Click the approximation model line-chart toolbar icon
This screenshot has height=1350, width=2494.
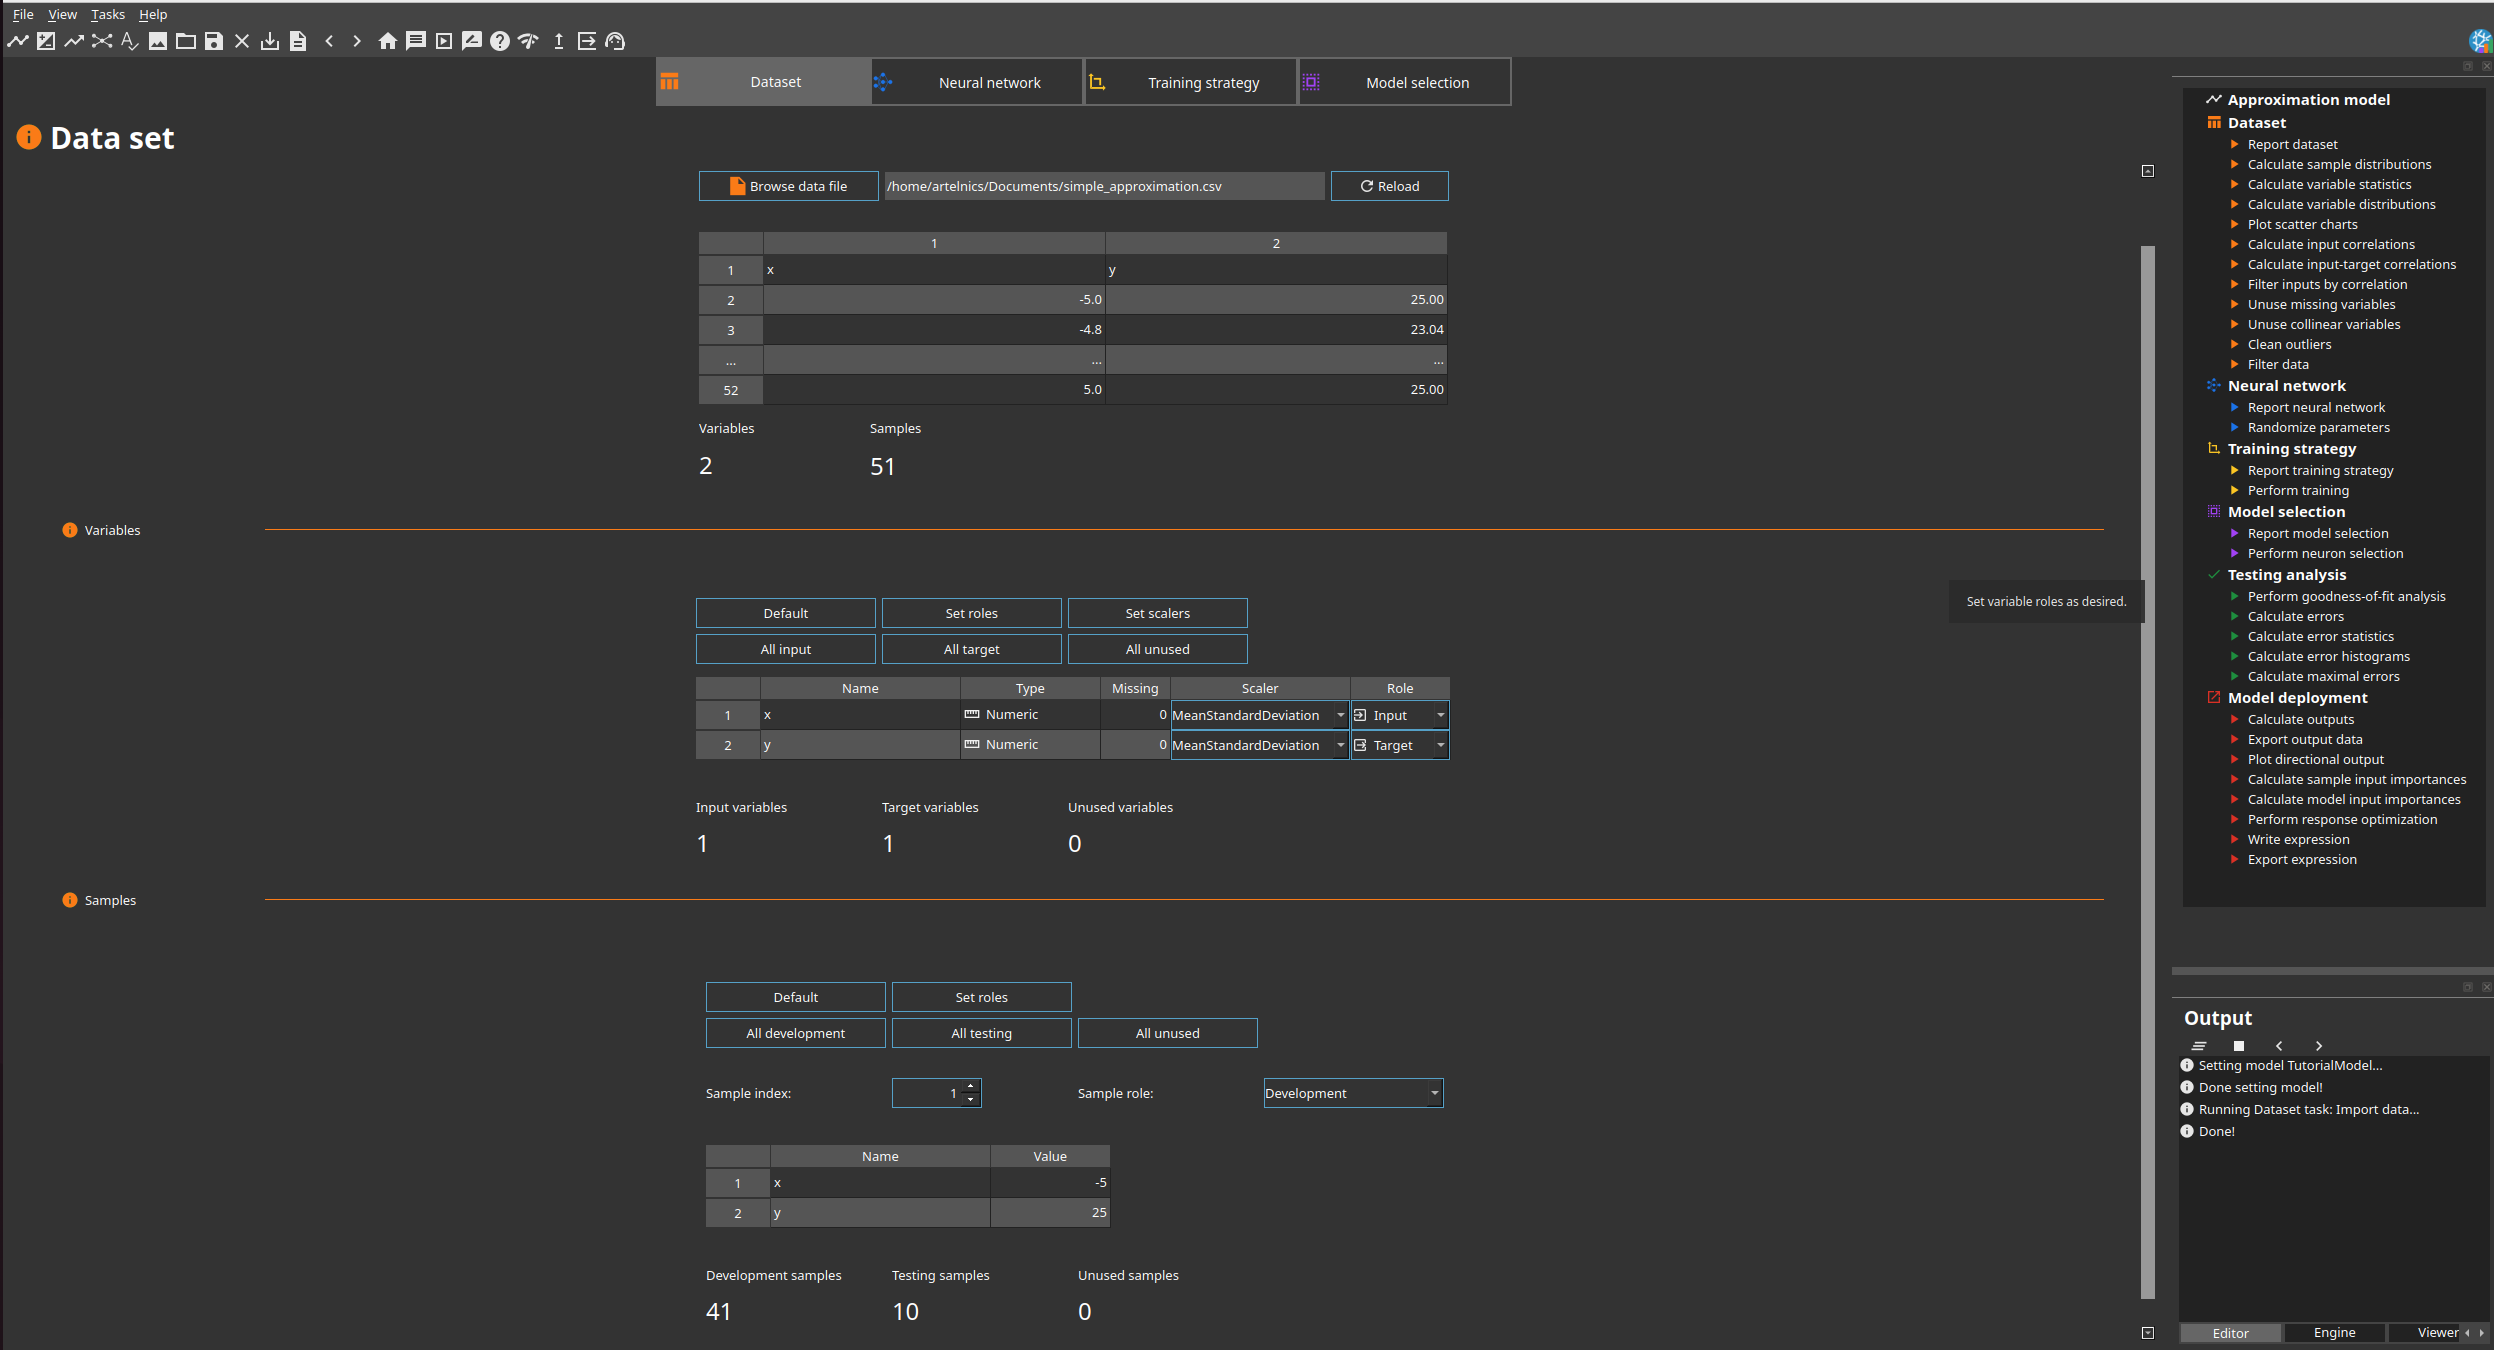[x=18, y=41]
